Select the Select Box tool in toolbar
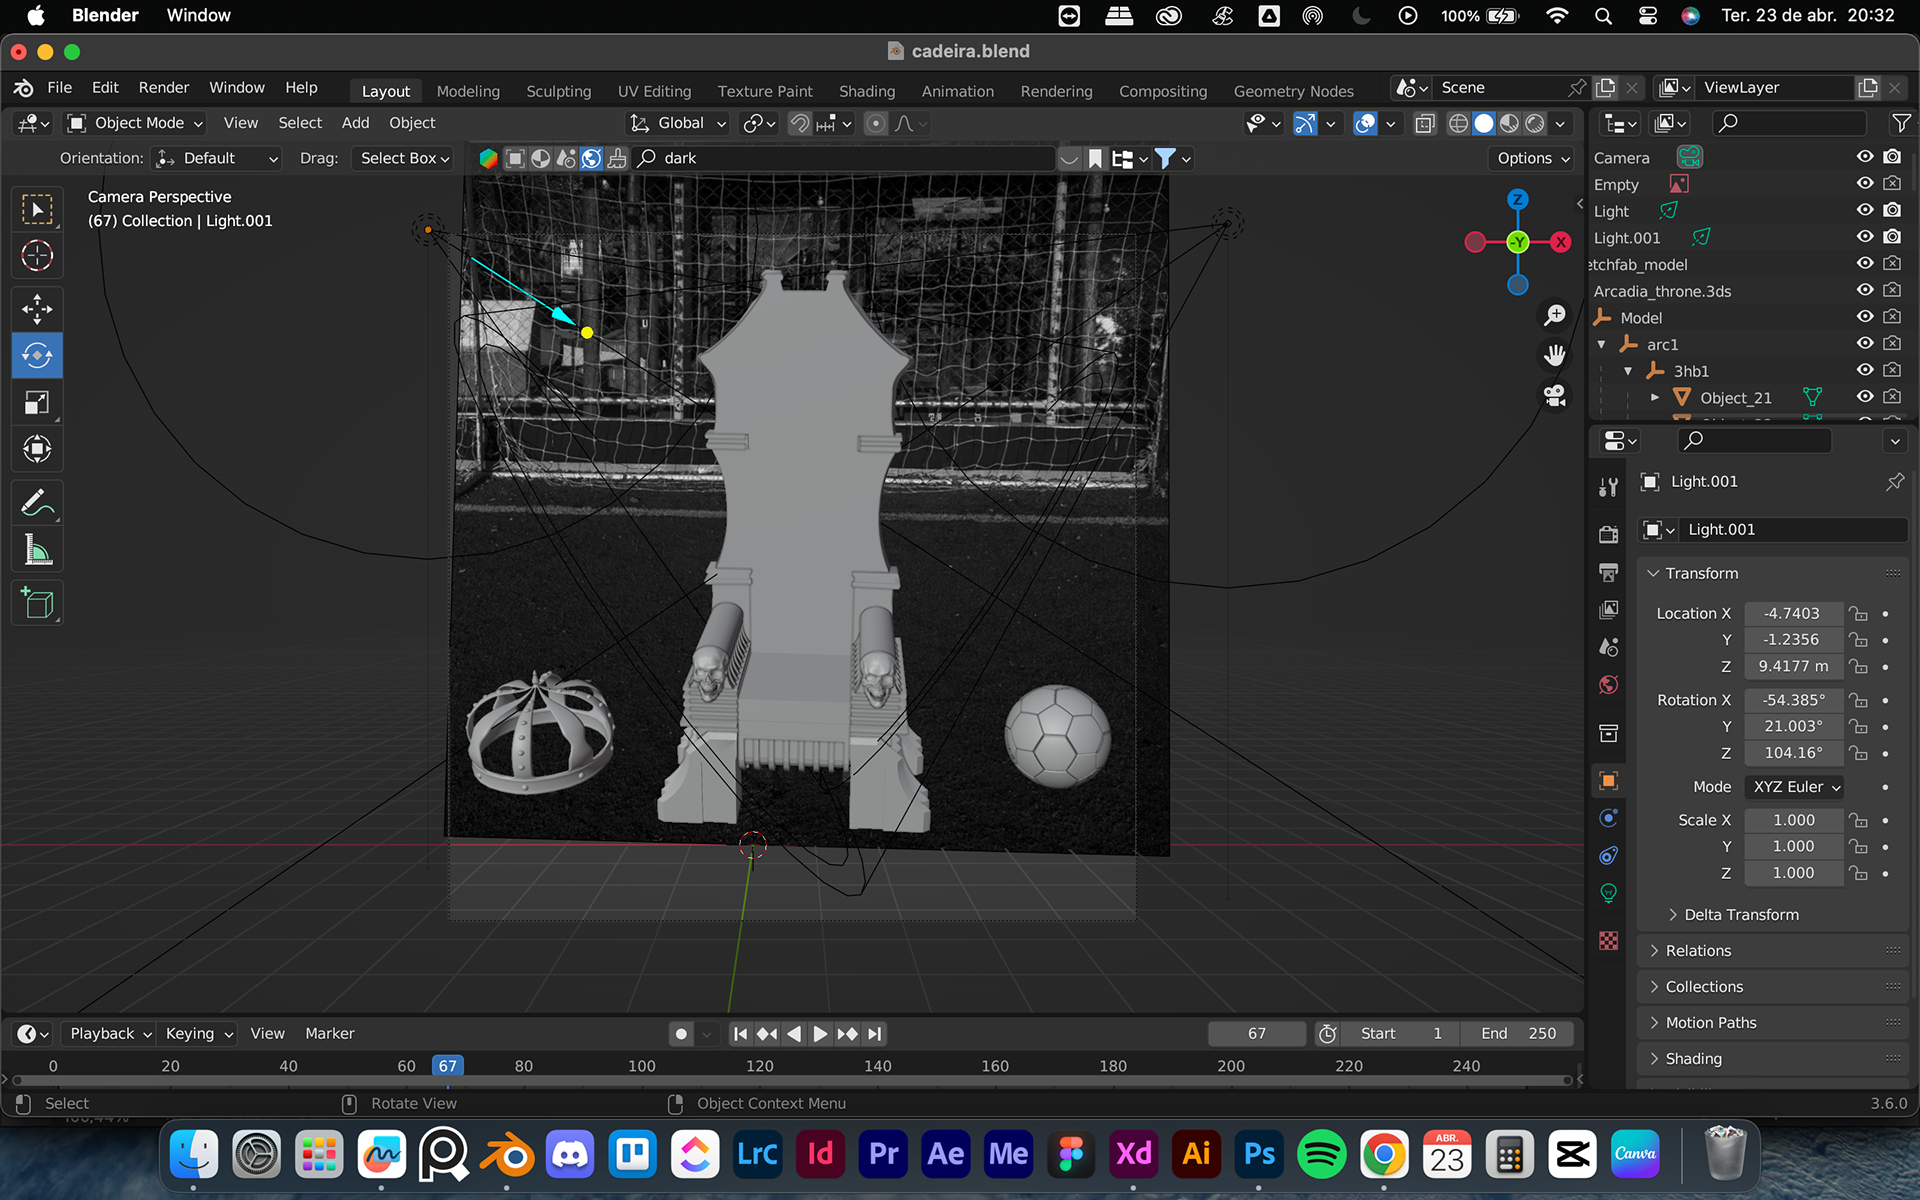 pyautogui.click(x=37, y=209)
